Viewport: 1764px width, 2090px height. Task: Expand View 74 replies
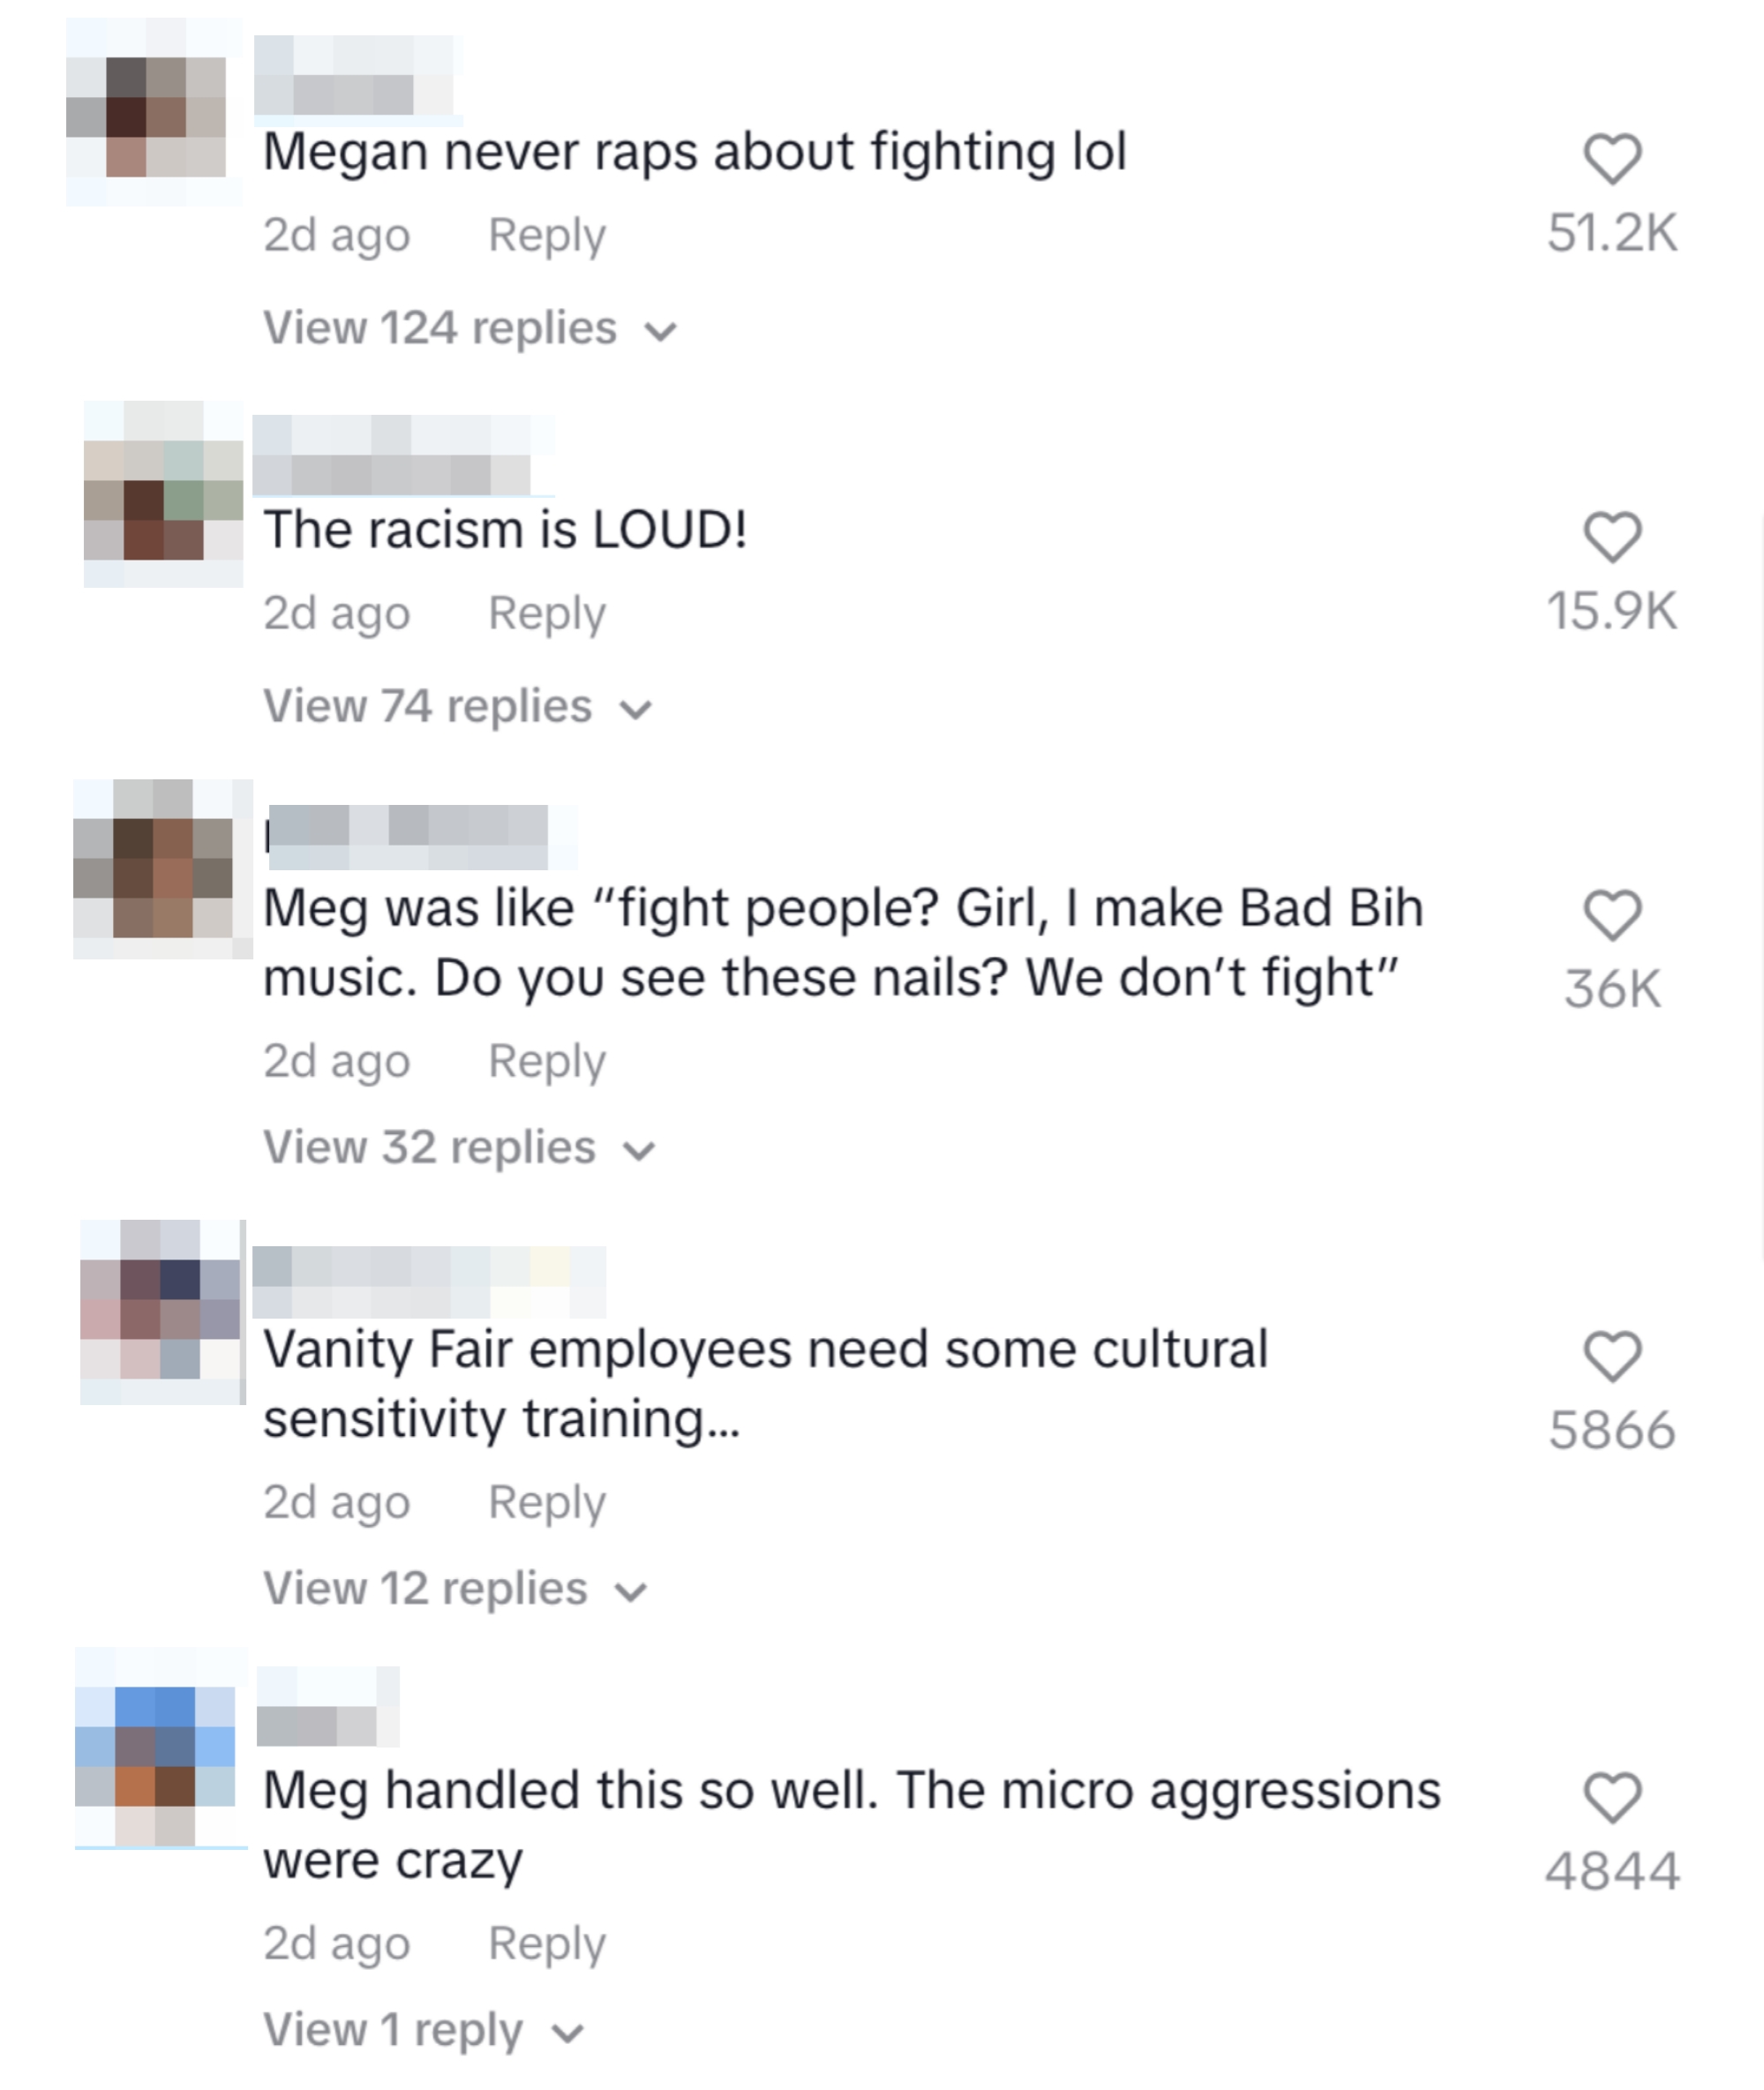458,707
